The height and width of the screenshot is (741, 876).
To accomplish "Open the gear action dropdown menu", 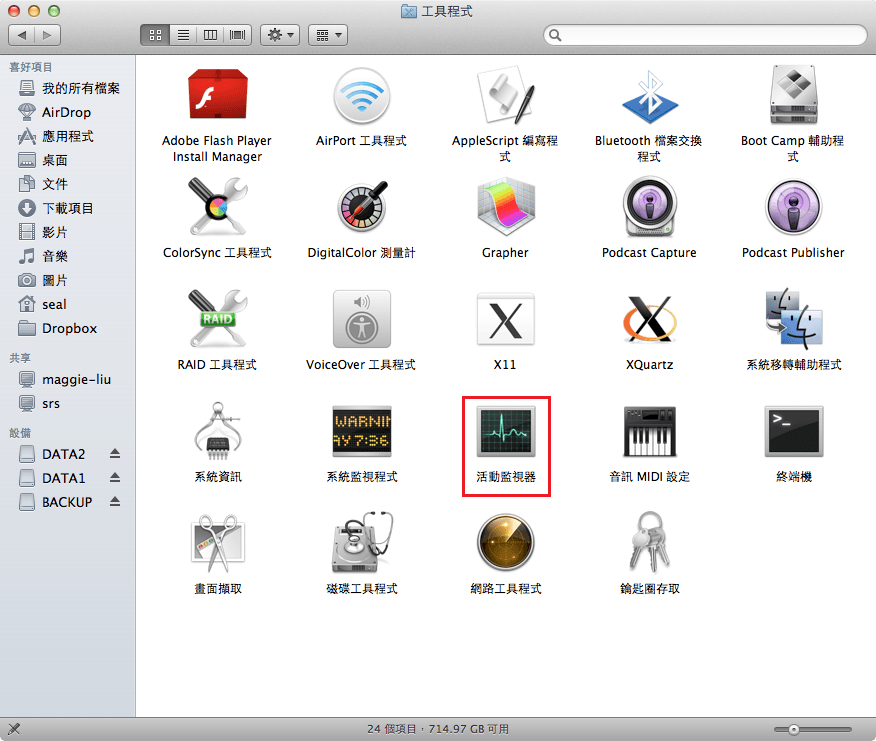I will pyautogui.click(x=279, y=35).
